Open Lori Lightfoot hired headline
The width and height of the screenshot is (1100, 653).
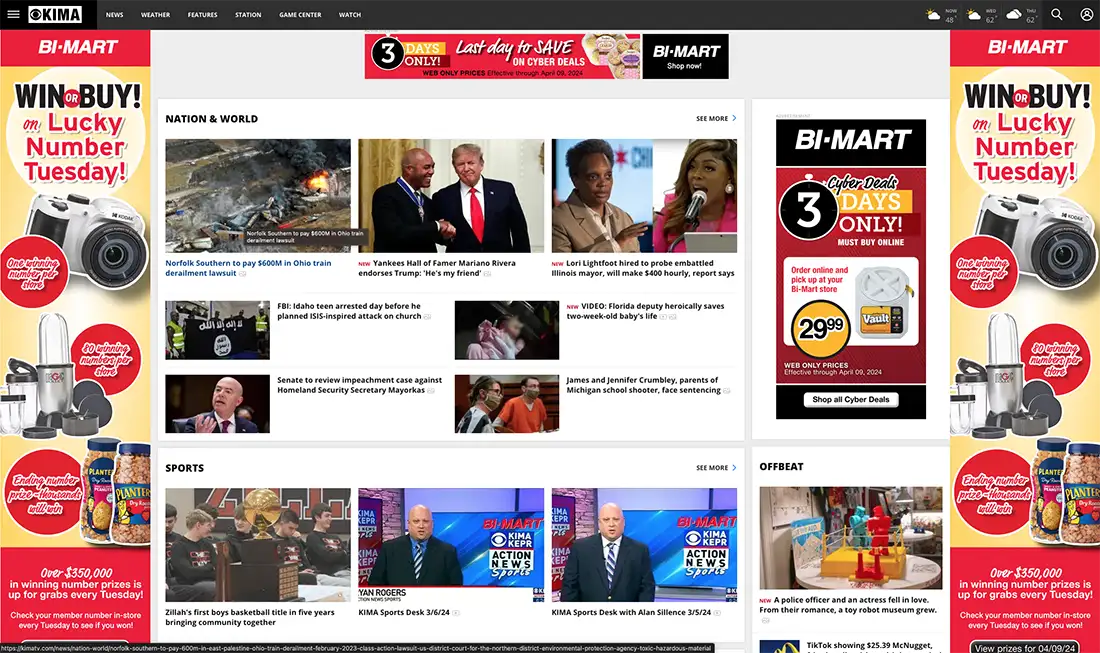(x=643, y=268)
